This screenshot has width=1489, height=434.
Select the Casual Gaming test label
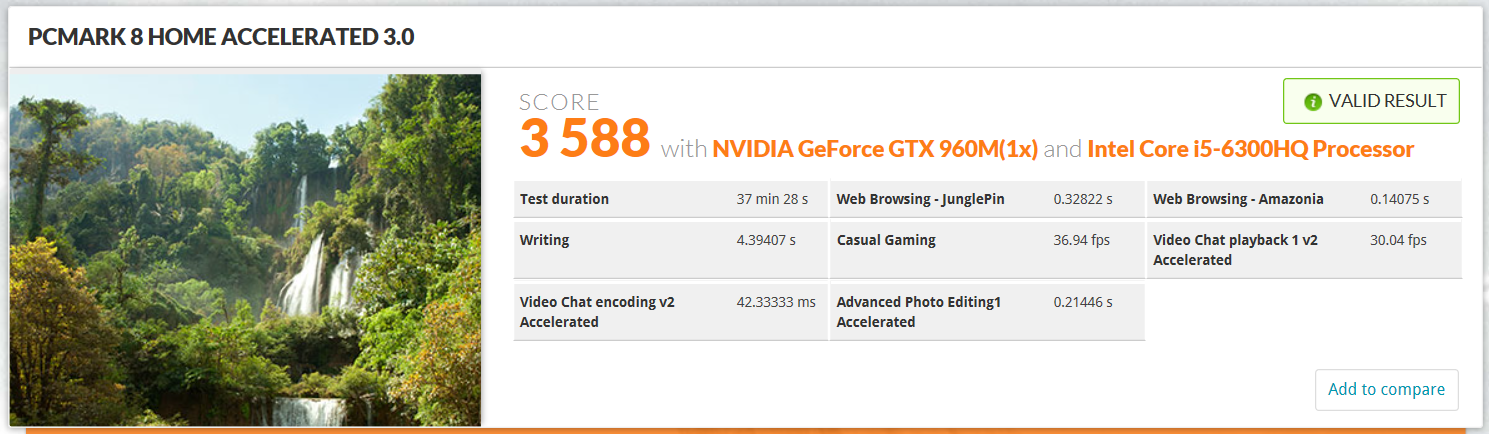click(x=886, y=240)
